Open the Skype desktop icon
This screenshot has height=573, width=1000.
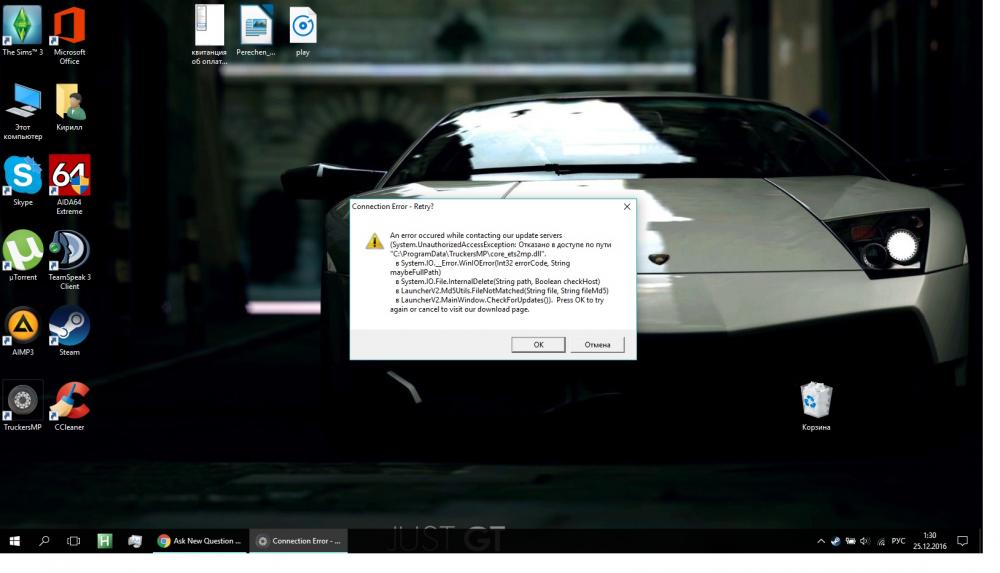[23, 176]
